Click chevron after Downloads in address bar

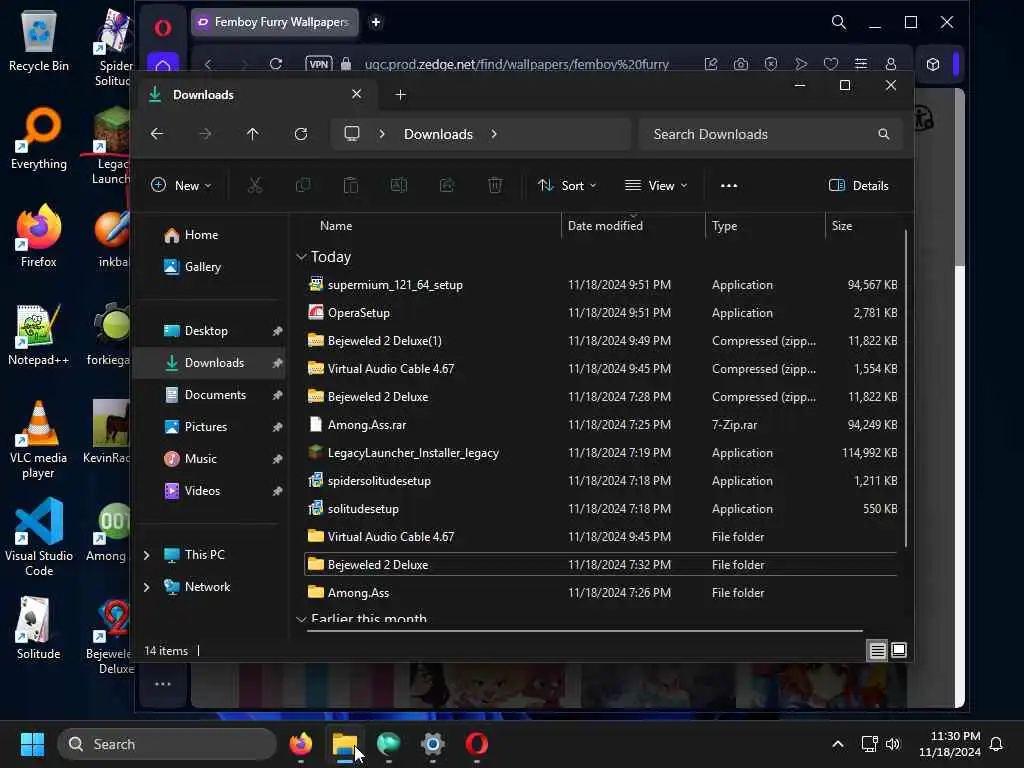pos(494,134)
